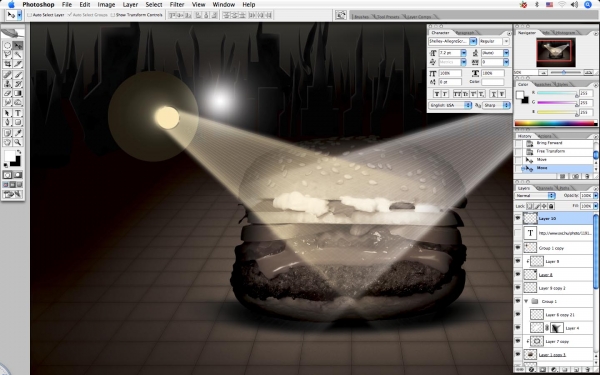Switch to the Actions tab

tap(544, 136)
